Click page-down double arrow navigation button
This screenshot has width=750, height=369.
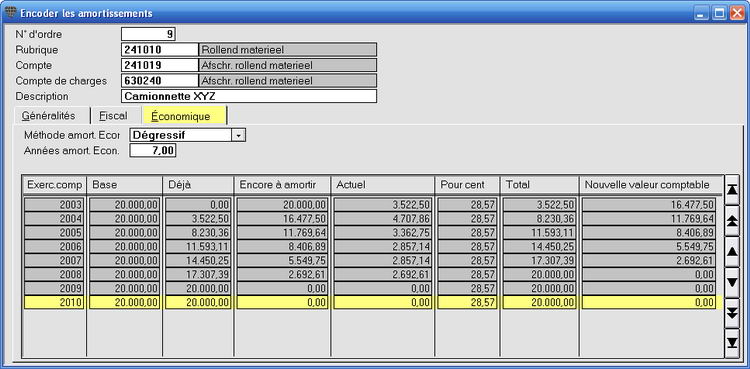tap(732, 313)
